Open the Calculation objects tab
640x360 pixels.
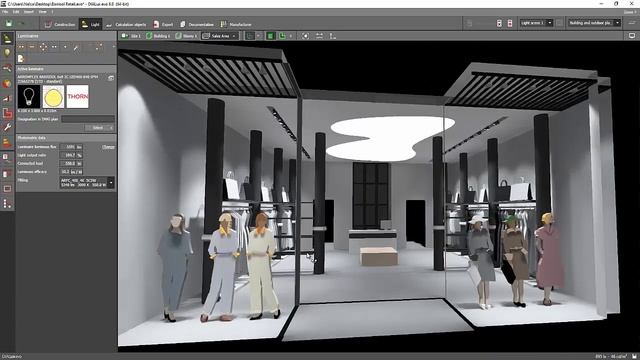(x=126, y=24)
